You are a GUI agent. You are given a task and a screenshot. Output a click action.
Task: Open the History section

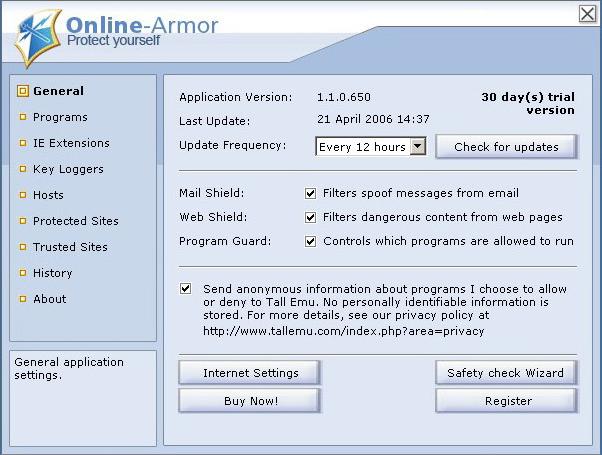click(x=53, y=273)
